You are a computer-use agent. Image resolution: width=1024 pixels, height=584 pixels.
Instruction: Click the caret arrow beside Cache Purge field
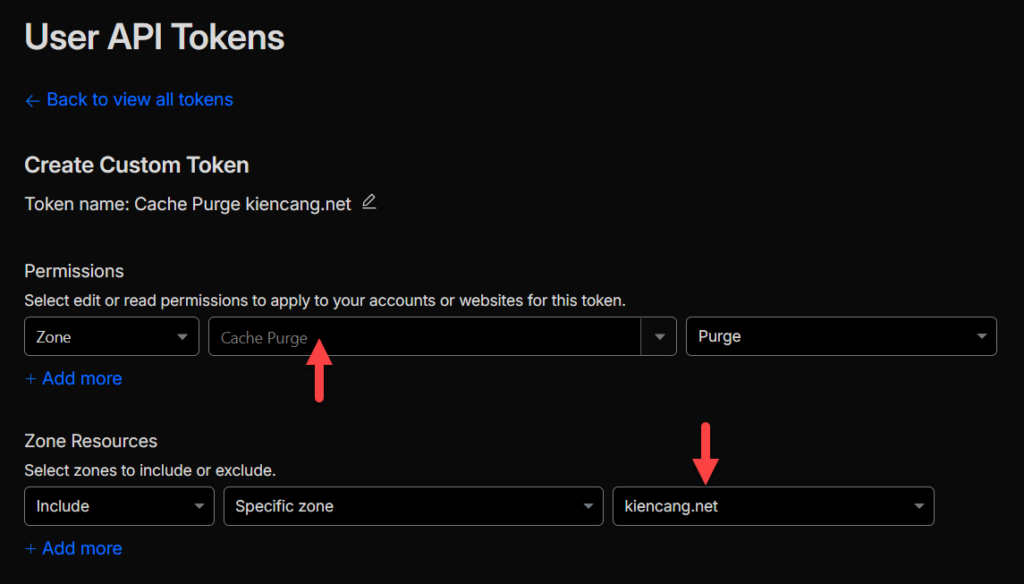click(x=659, y=337)
